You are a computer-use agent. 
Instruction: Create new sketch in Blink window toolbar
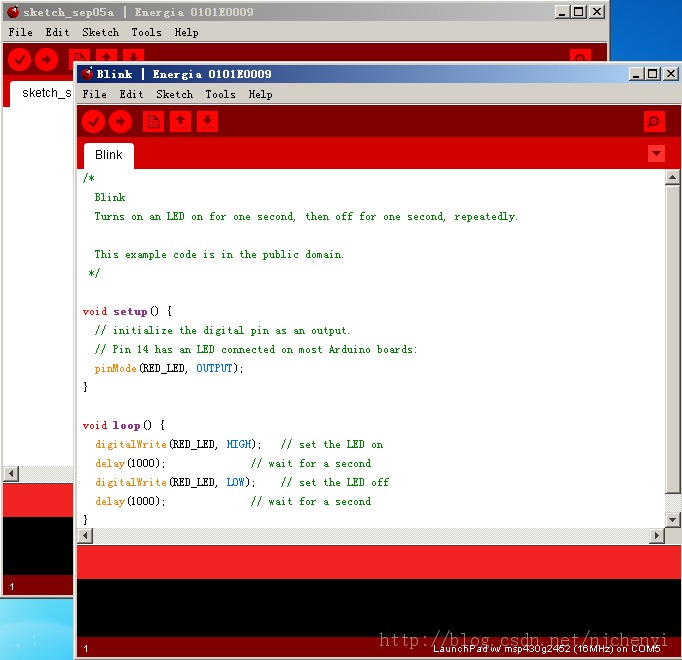pyautogui.click(x=154, y=121)
